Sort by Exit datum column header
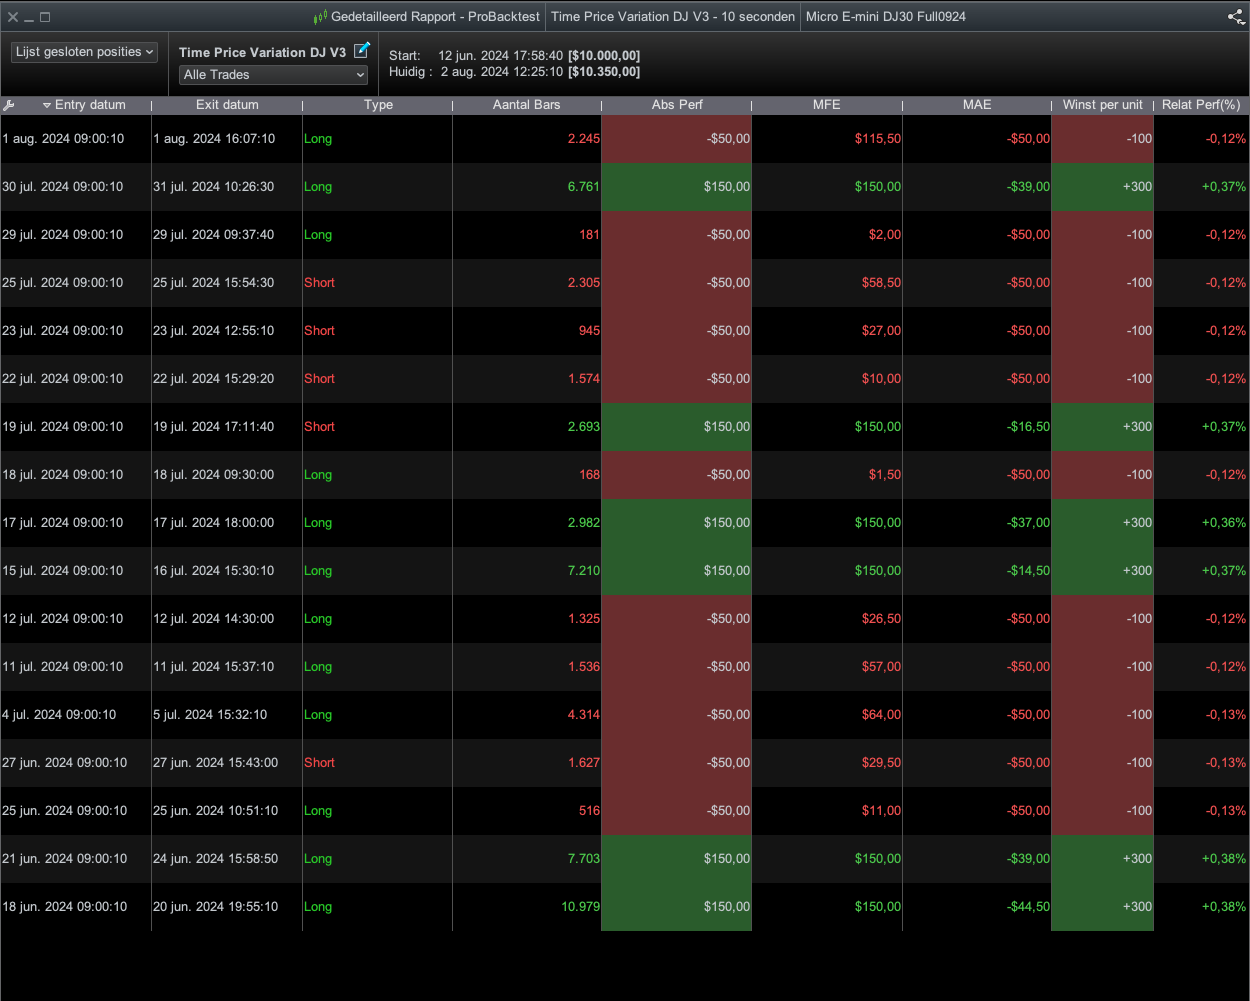Screen dimensions: 1250x1001 [x=227, y=105]
